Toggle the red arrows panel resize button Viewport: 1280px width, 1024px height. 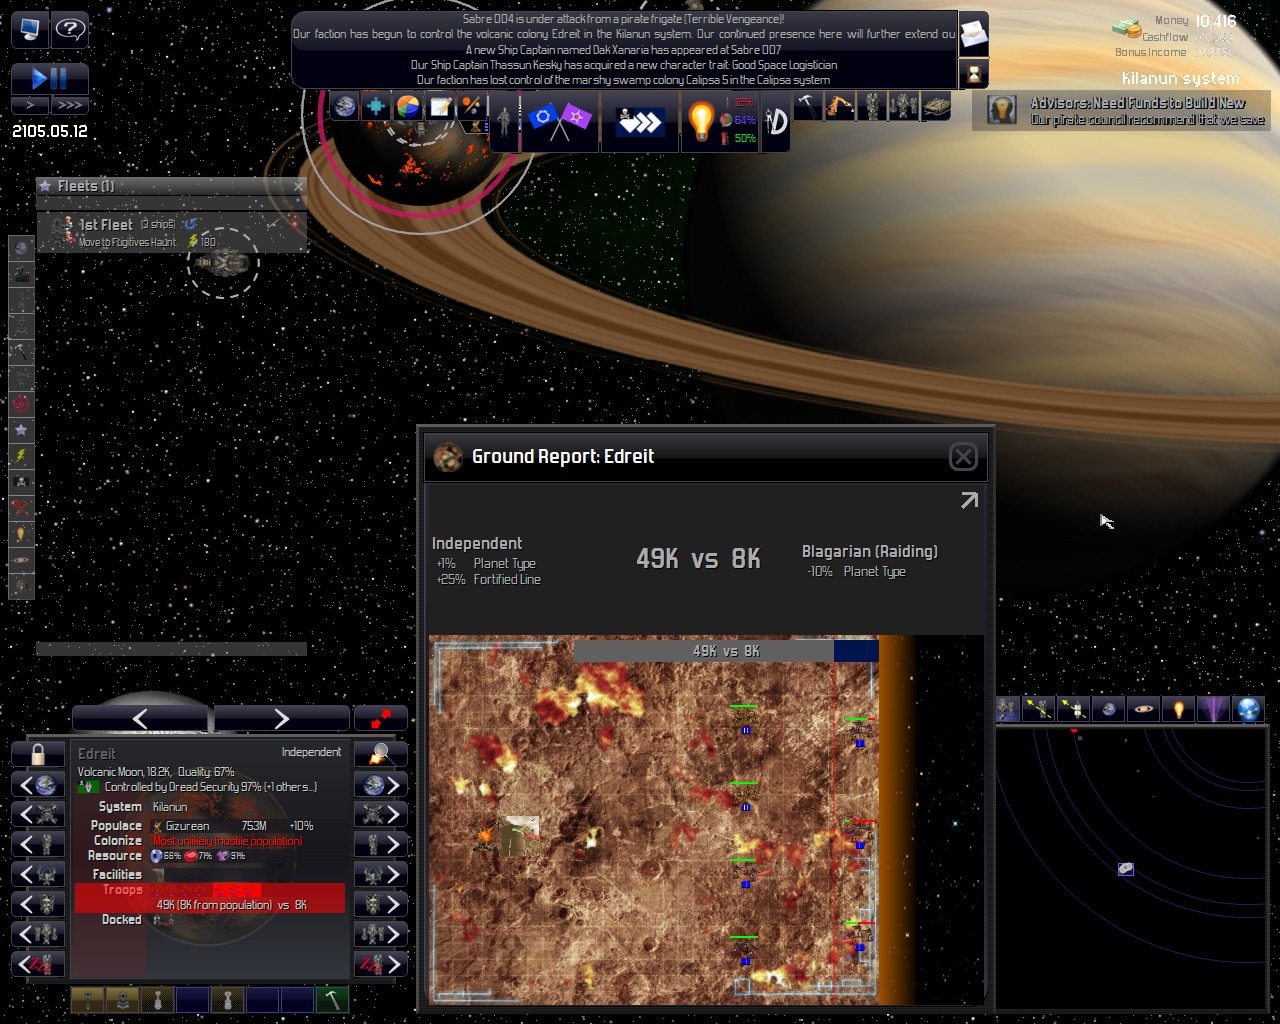point(380,719)
